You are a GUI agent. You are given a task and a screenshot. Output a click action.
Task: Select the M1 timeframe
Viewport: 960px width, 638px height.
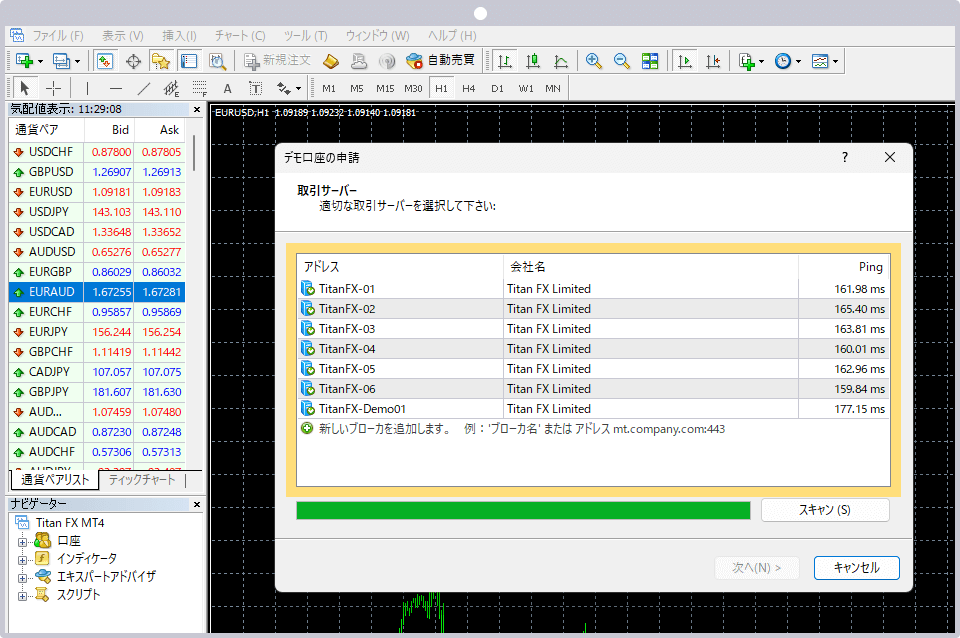(x=329, y=88)
